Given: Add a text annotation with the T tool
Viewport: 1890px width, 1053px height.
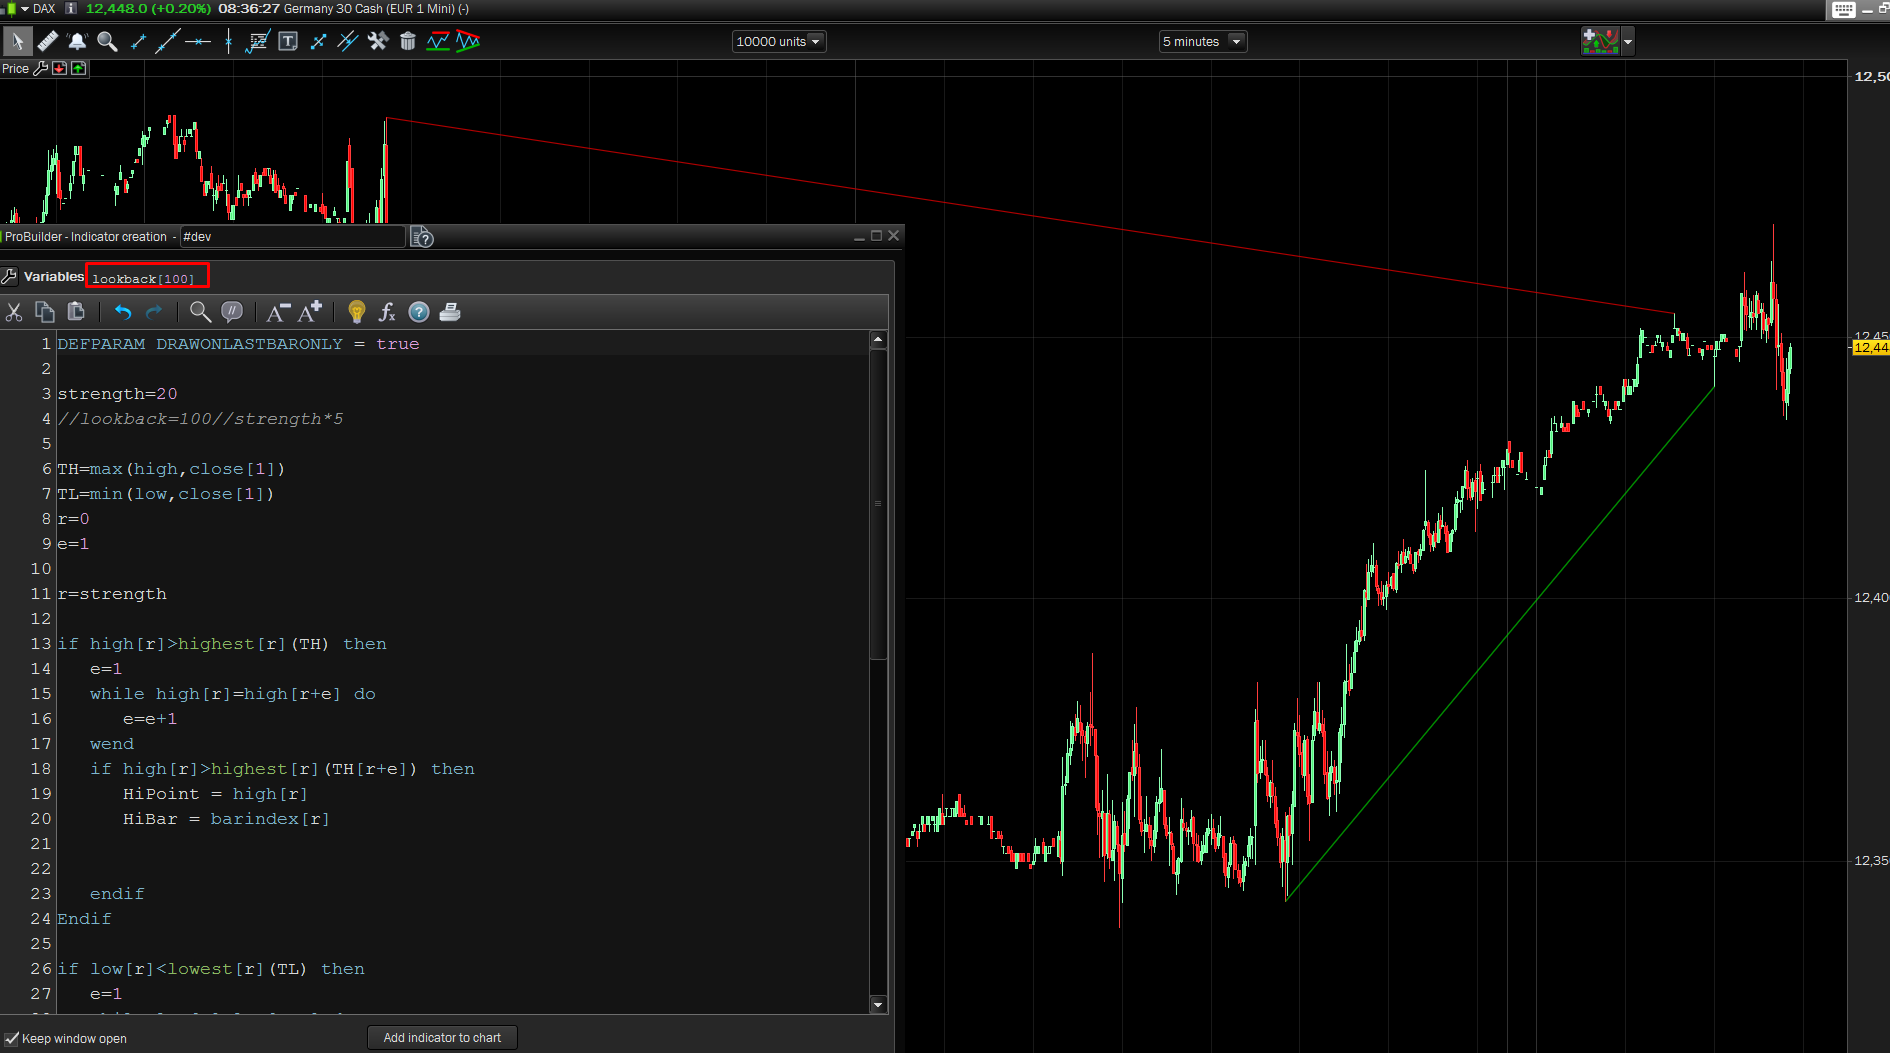Looking at the screenshot, I should [x=288, y=41].
